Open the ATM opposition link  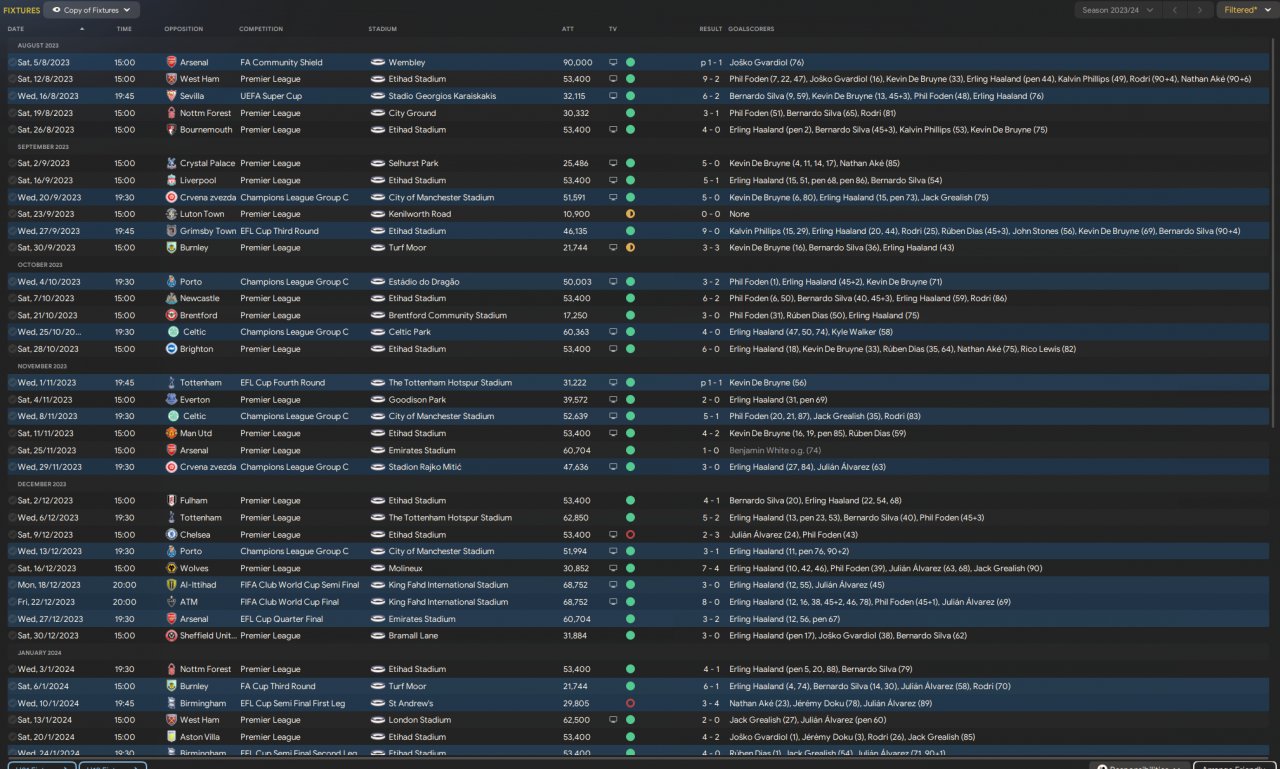[189, 602]
